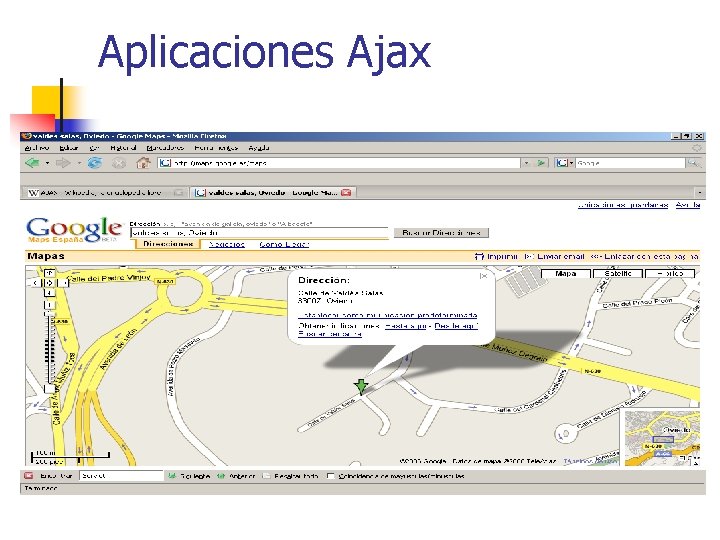The width and height of the screenshot is (720, 540).
Task: Switch map view to Satélite
Action: [618, 274]
